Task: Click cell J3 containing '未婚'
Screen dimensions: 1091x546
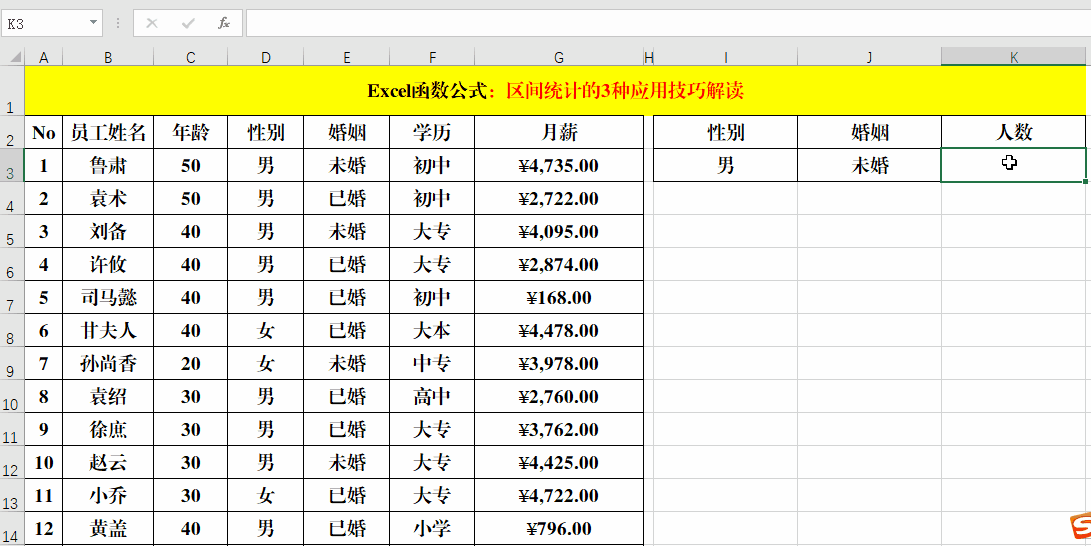Action: pyautogui.click(x=870, y=166)
